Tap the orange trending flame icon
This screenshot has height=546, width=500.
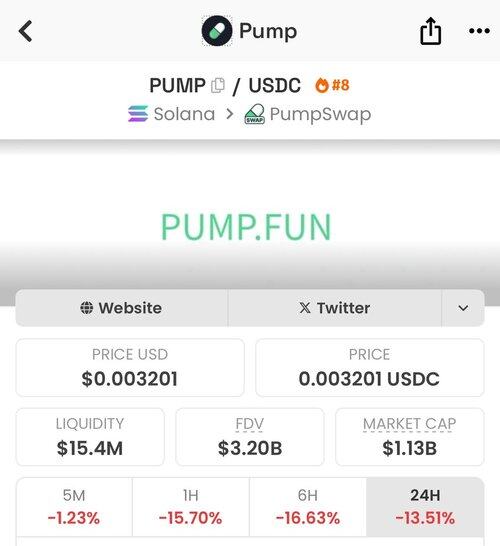click(322, 85)
